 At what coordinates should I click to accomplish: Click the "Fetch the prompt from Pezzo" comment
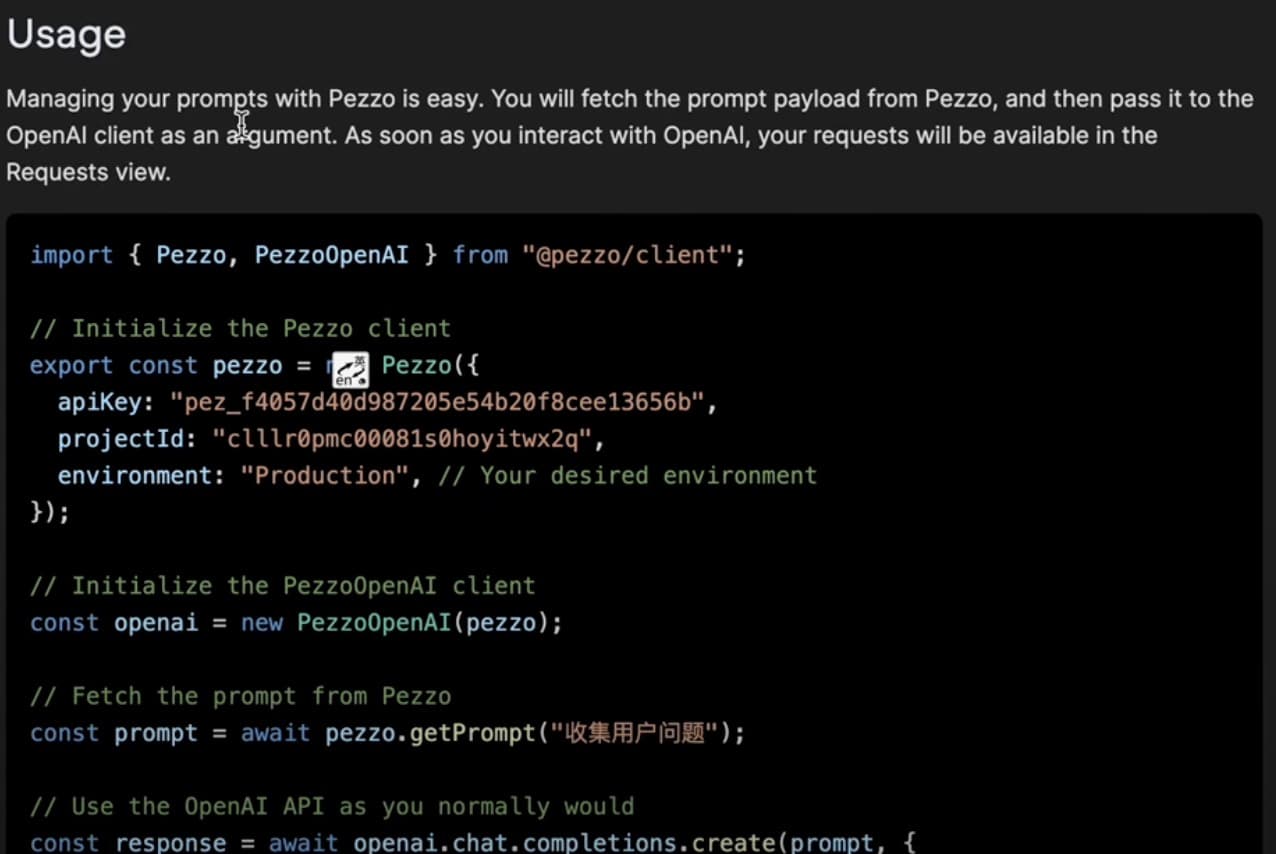pyautogui.click(x=240, y=696)
